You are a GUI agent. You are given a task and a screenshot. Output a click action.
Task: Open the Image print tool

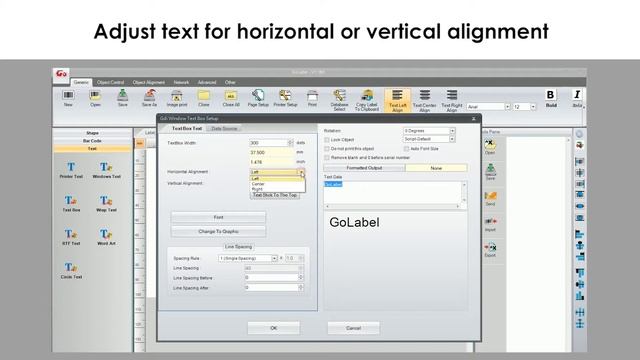coord(177,98)
